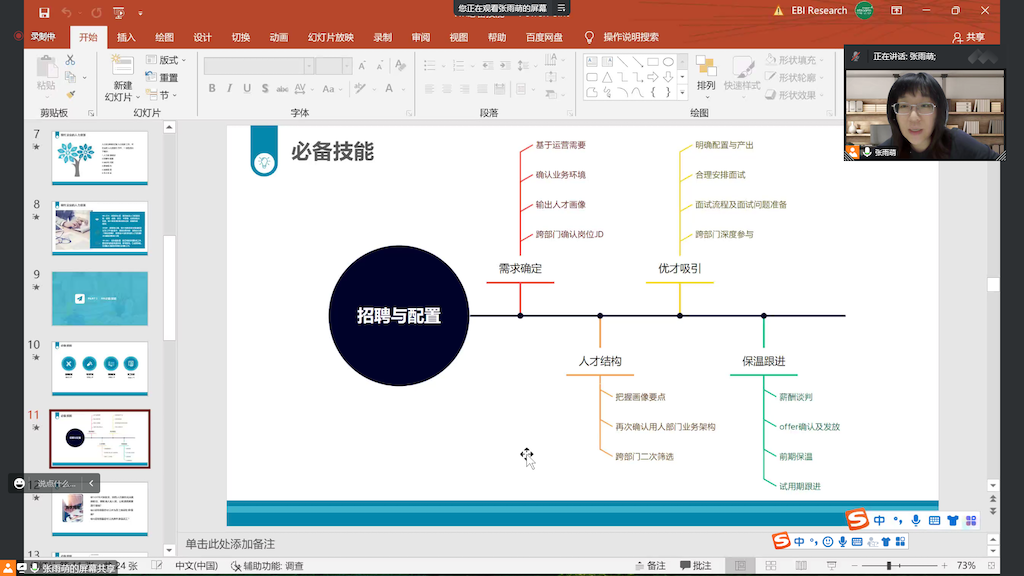Screen dimensions: 1024x576
Task: Select the oval shape from shapes gallery
Action: coord(668,61)
